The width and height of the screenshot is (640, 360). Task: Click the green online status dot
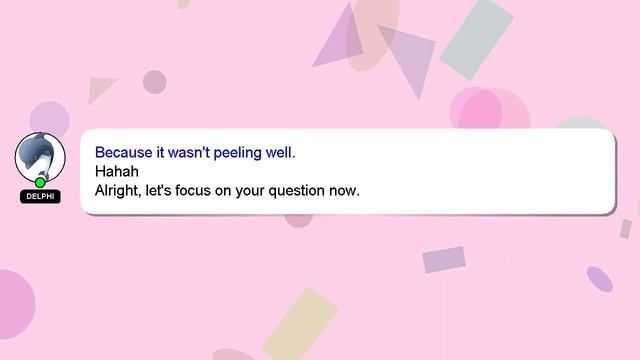(40, 182)
